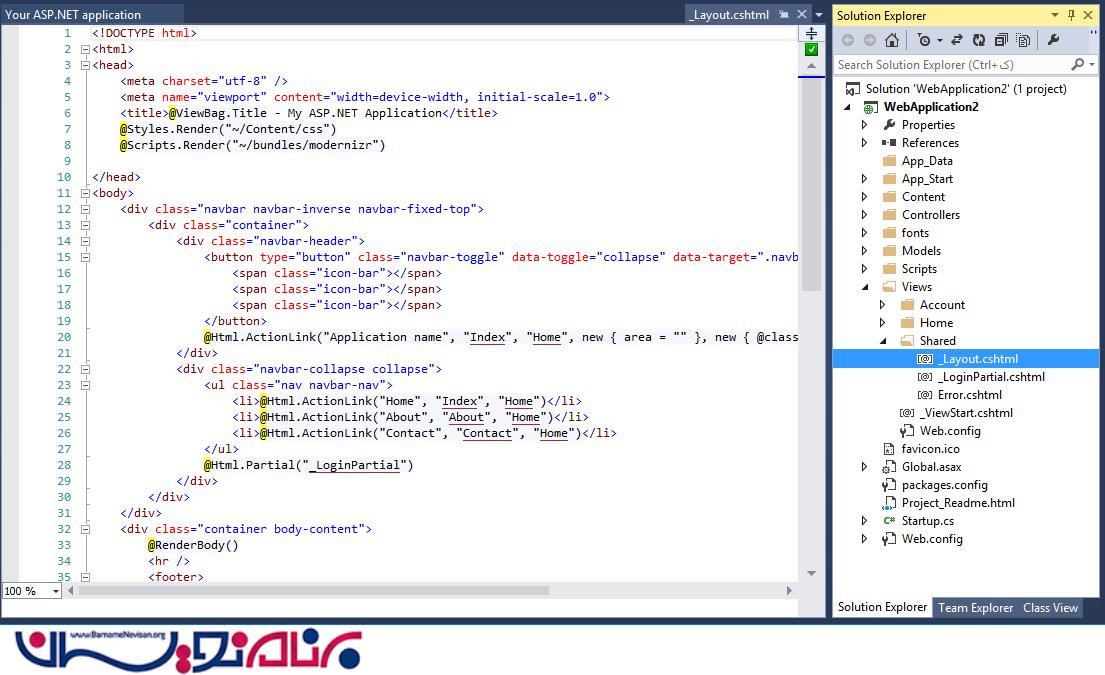Switch to the Team Explorer tab
The height and width of the screenshot is (675, 1105).
[975, 607]
